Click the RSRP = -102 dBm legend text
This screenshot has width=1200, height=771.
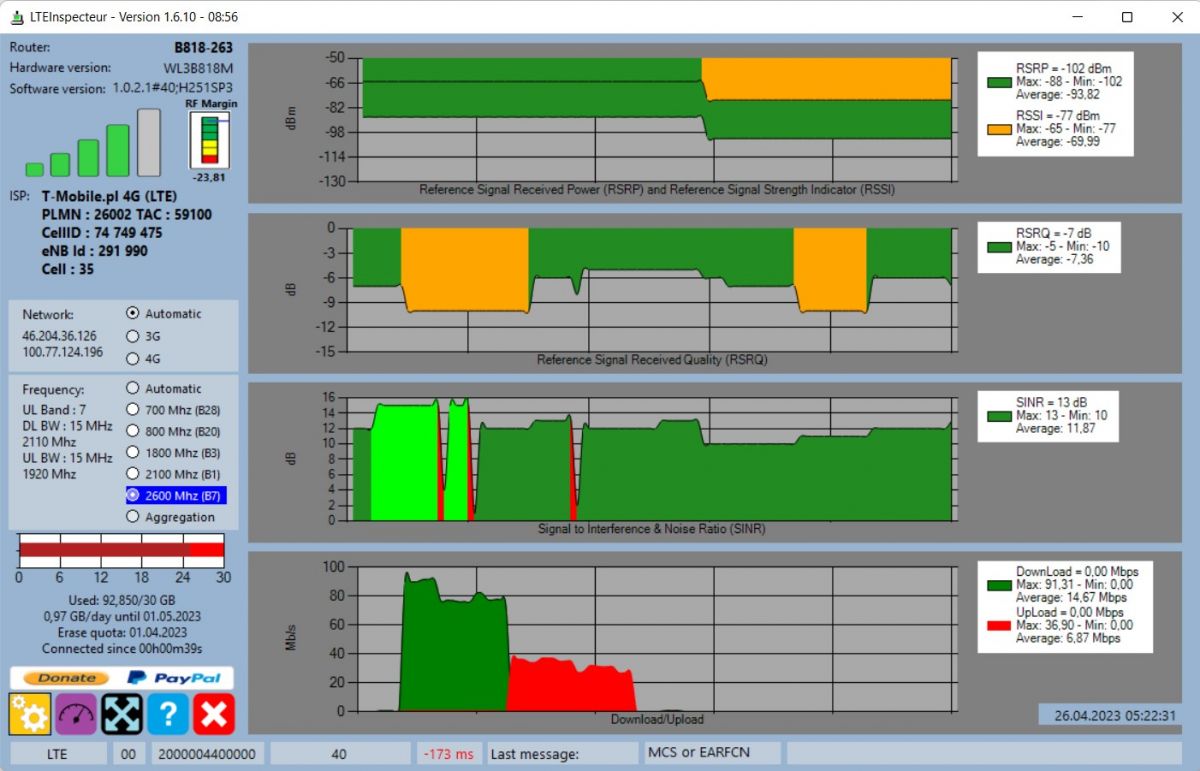(1063, 68)
